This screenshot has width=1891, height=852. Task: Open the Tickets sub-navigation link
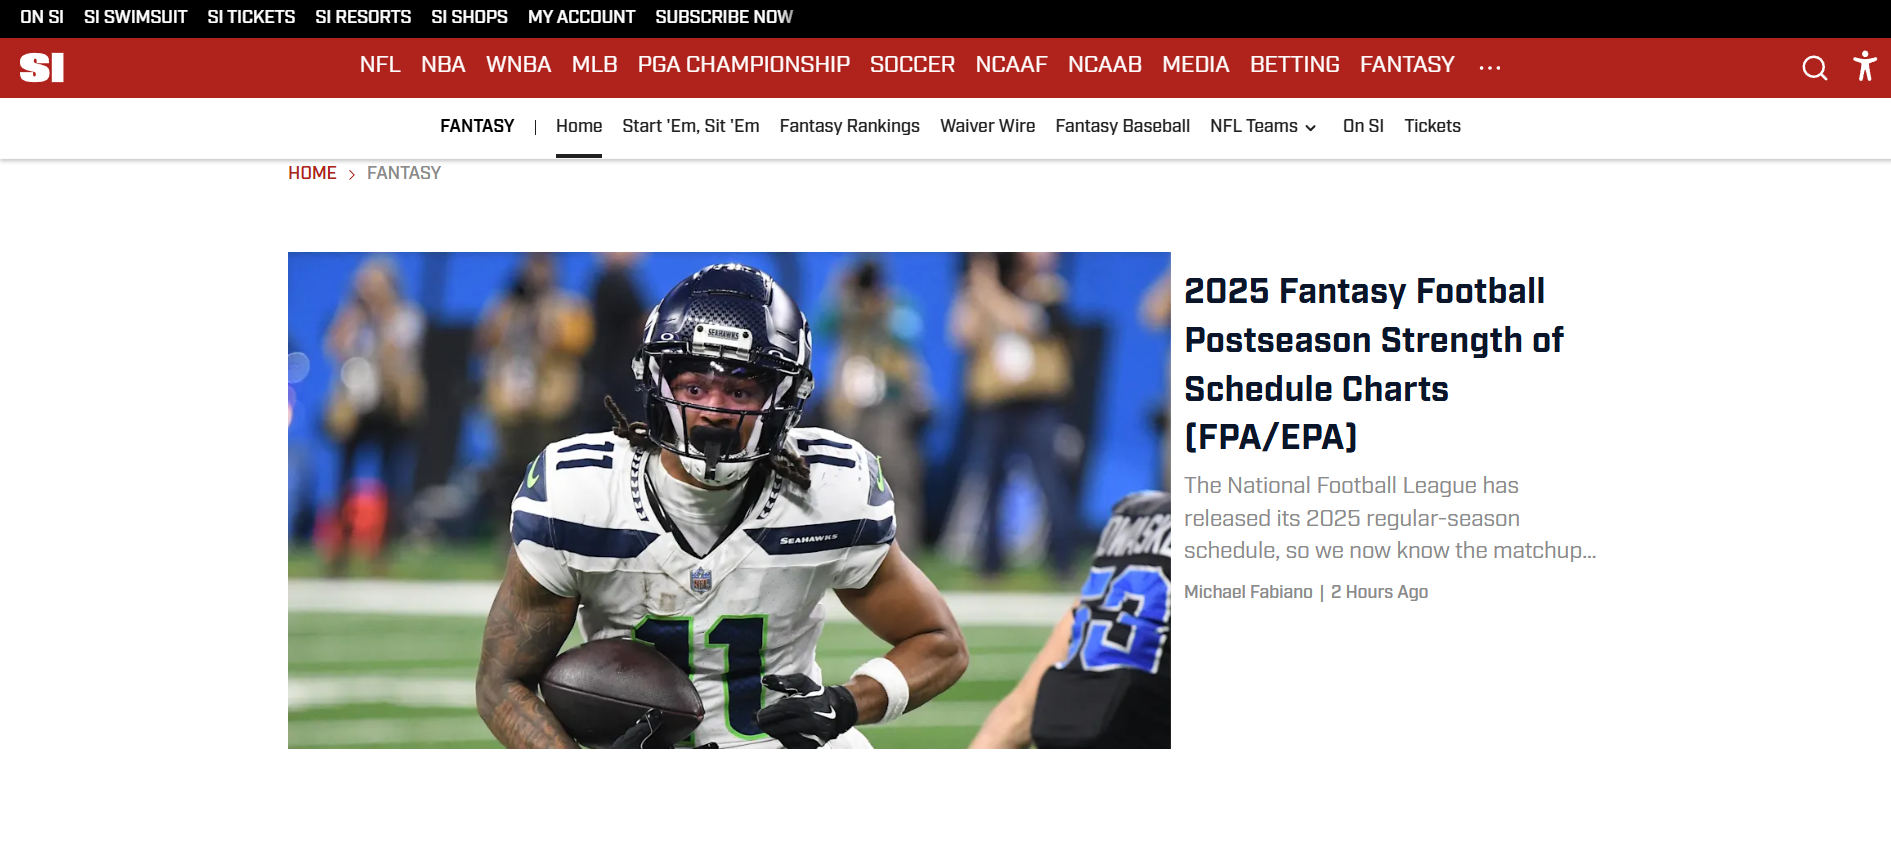[1432, 126]
